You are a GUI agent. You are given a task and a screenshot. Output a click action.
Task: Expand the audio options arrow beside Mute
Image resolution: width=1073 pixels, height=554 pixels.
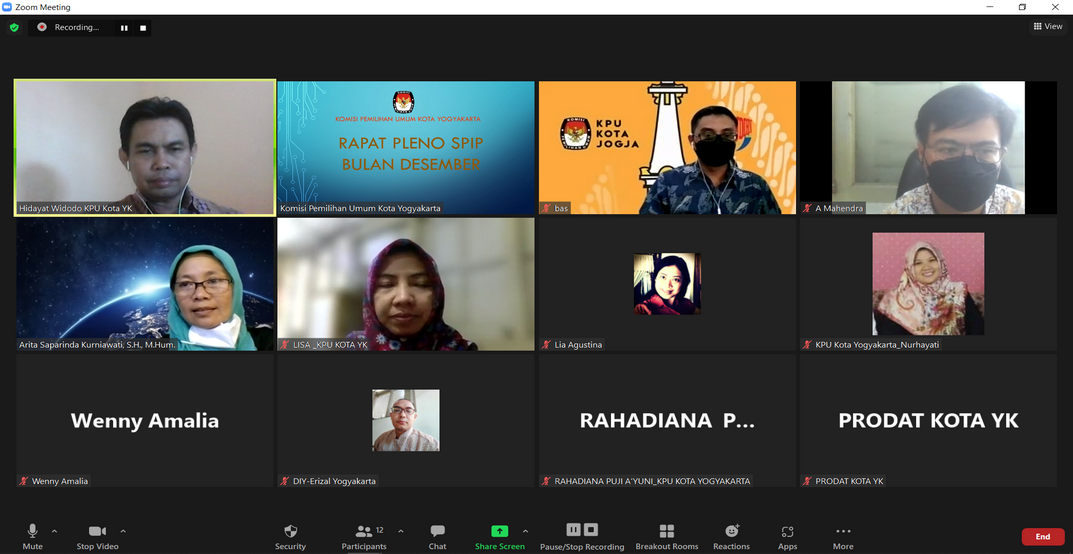click(x=54, y=531)
